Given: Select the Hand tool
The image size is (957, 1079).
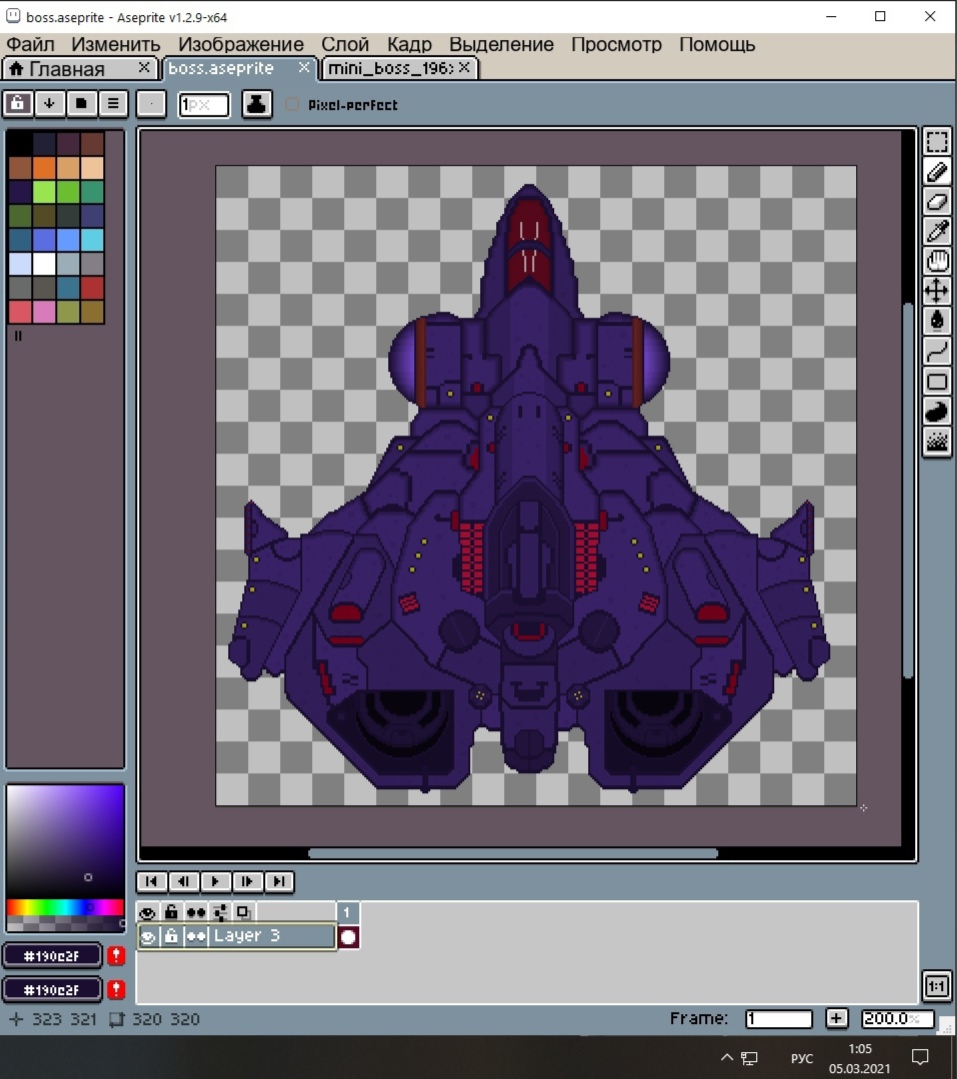Looking at the screenshot, I should tap(937, 261).
